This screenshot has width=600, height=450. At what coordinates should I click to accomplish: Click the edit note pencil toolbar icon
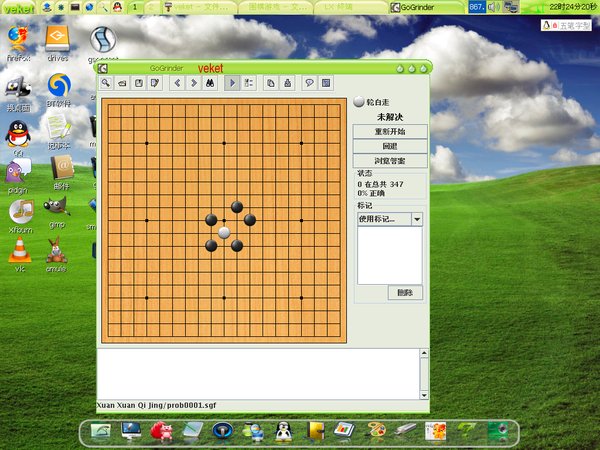155,83
